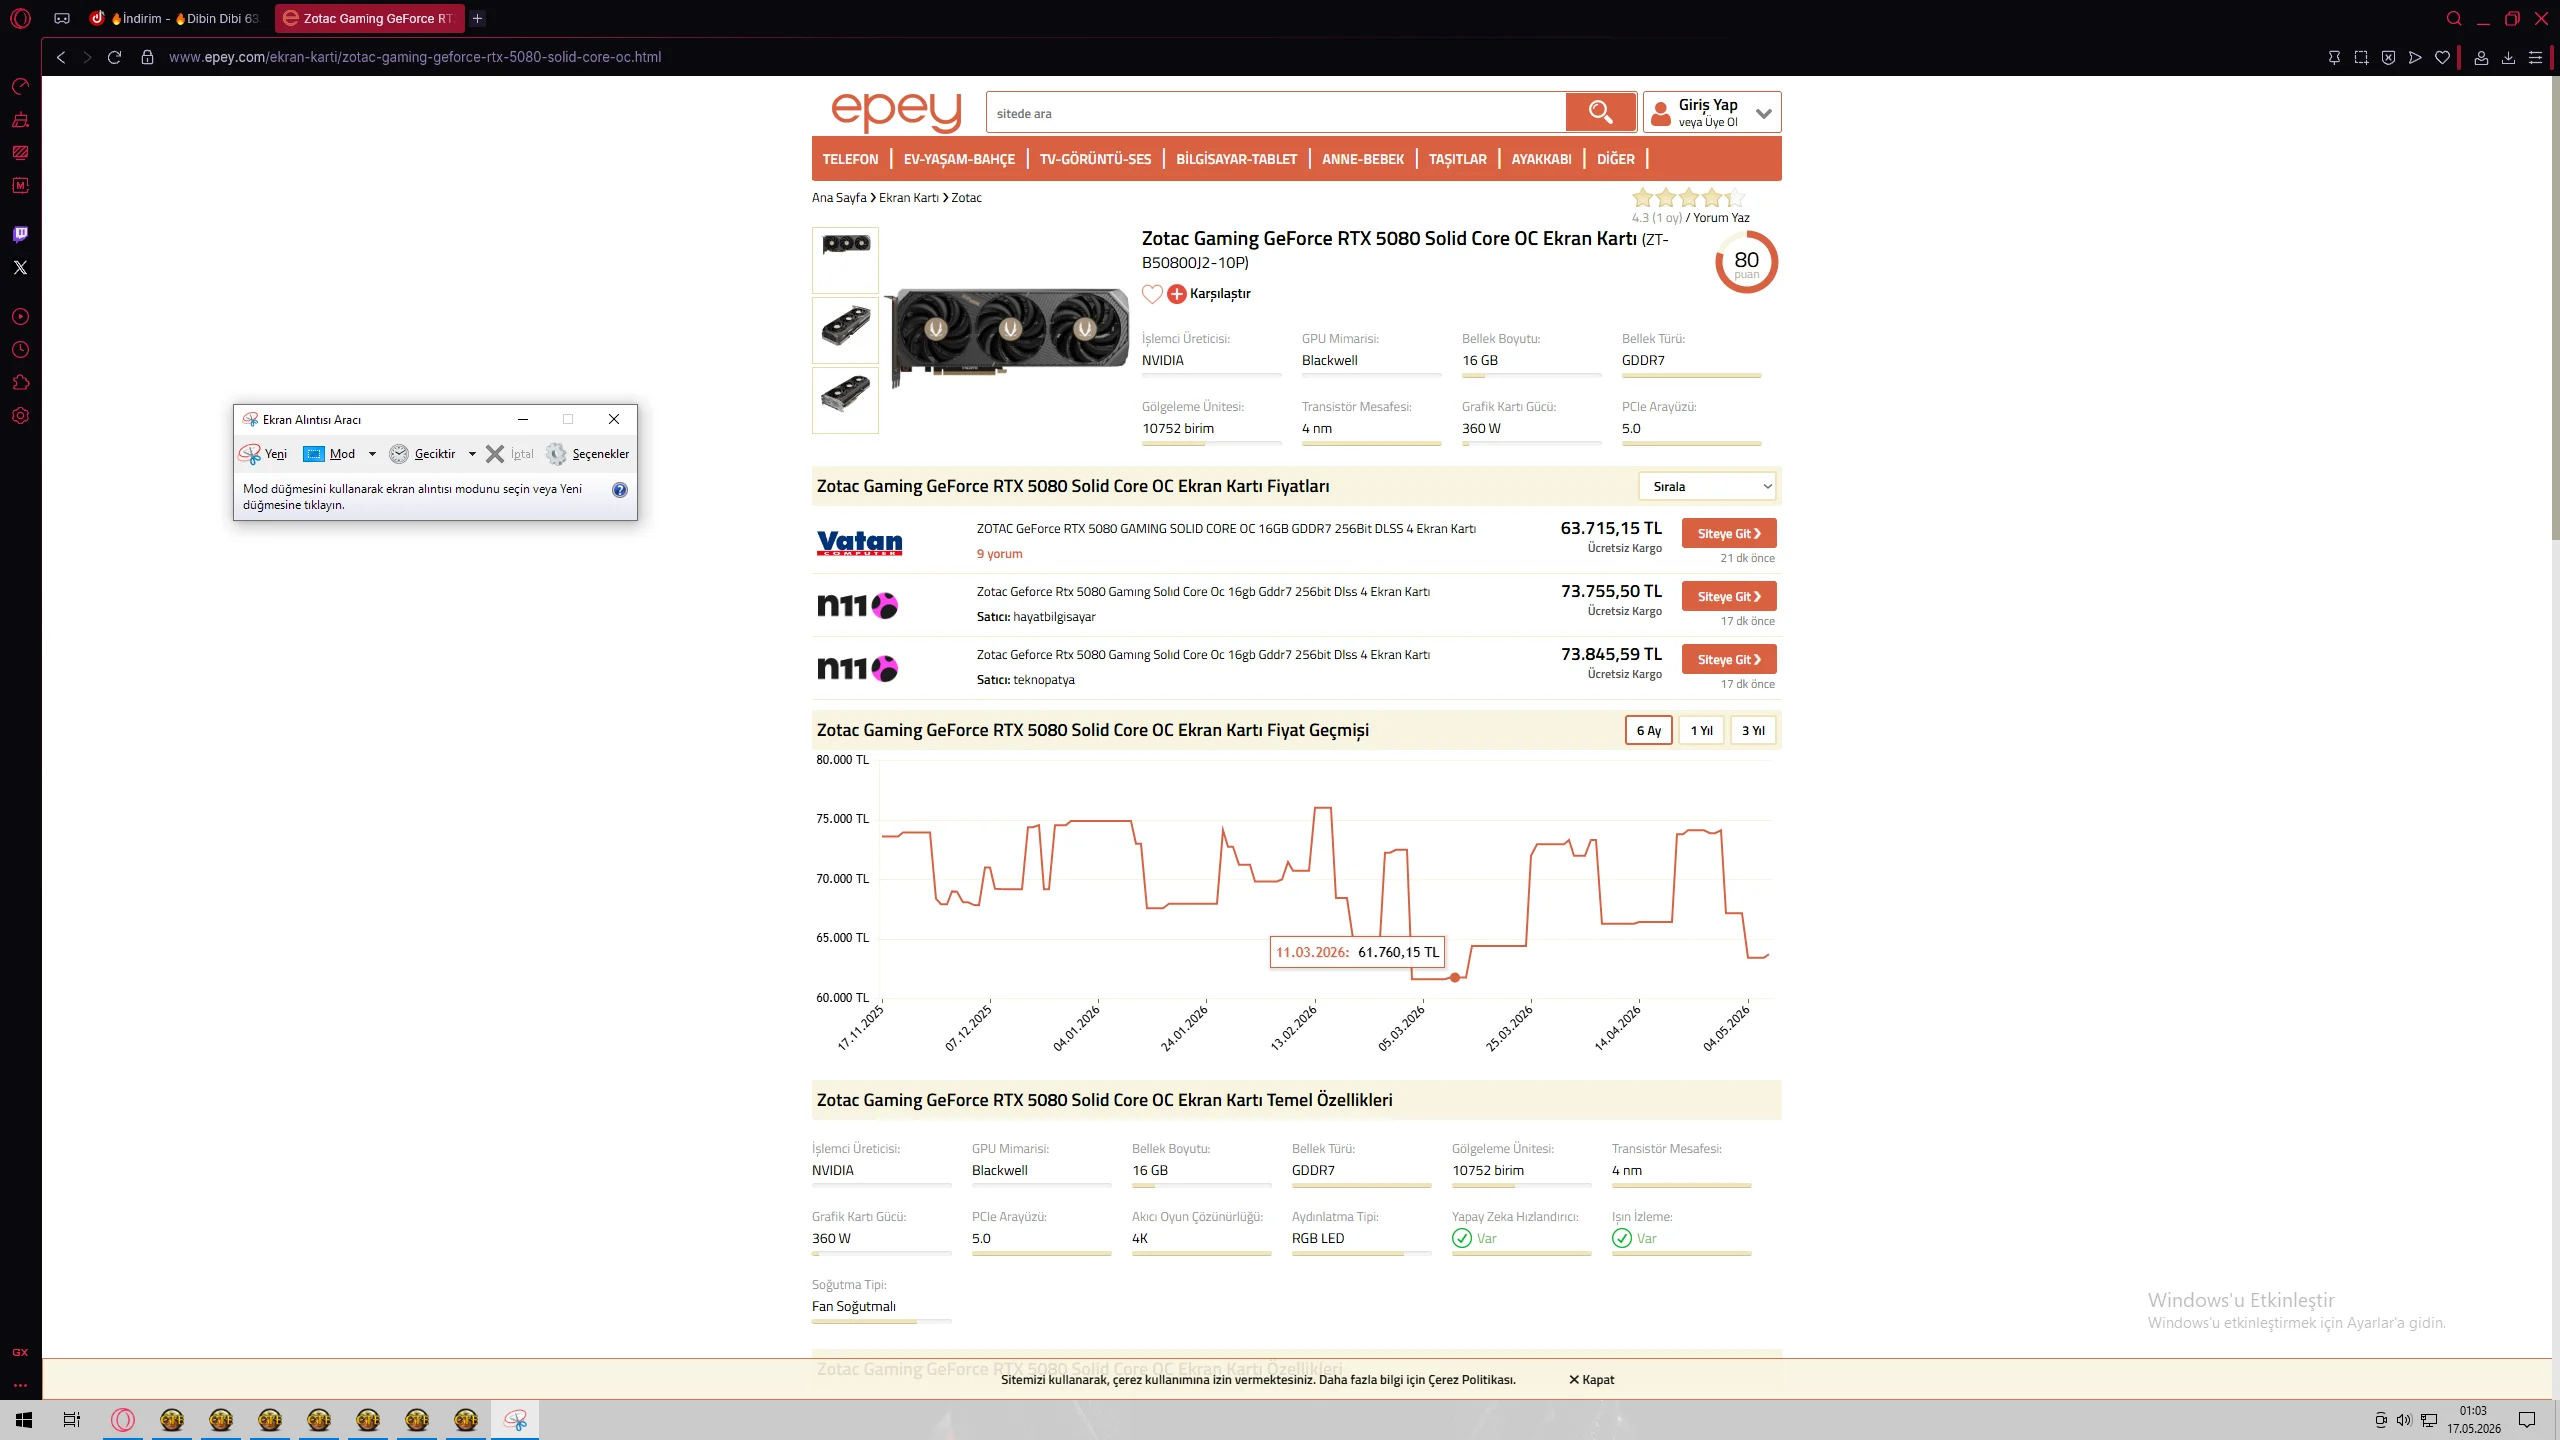Image resolution: width=2560 pixels, height=1440 pixels.
Task: Select the 1 Yıl price history range
Action: (1701, 731)
